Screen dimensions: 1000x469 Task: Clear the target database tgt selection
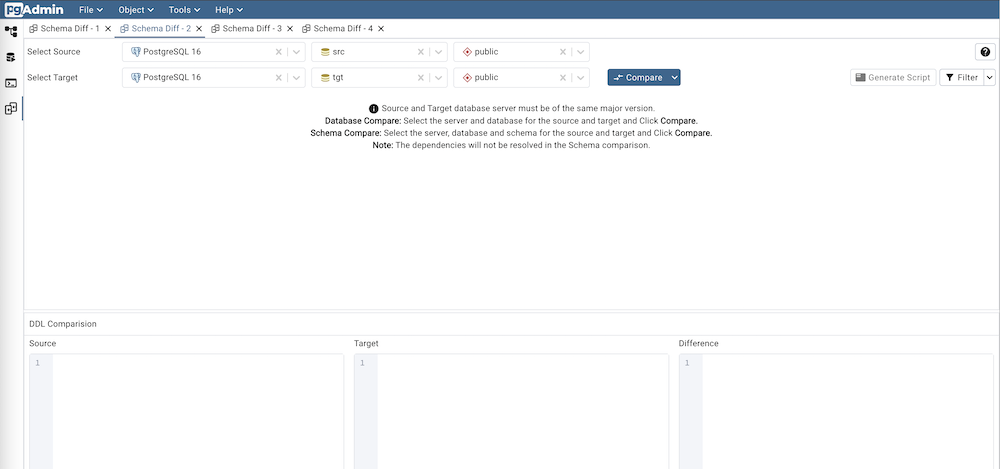[421, 78]
